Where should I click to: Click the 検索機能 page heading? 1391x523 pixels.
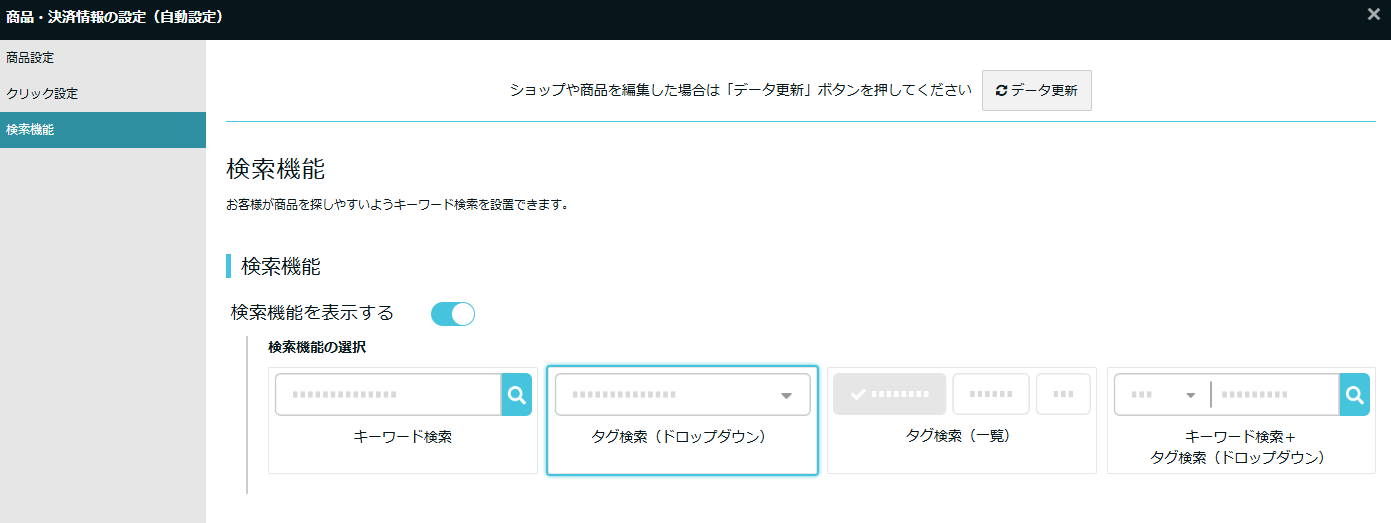[x=276, y=169]
